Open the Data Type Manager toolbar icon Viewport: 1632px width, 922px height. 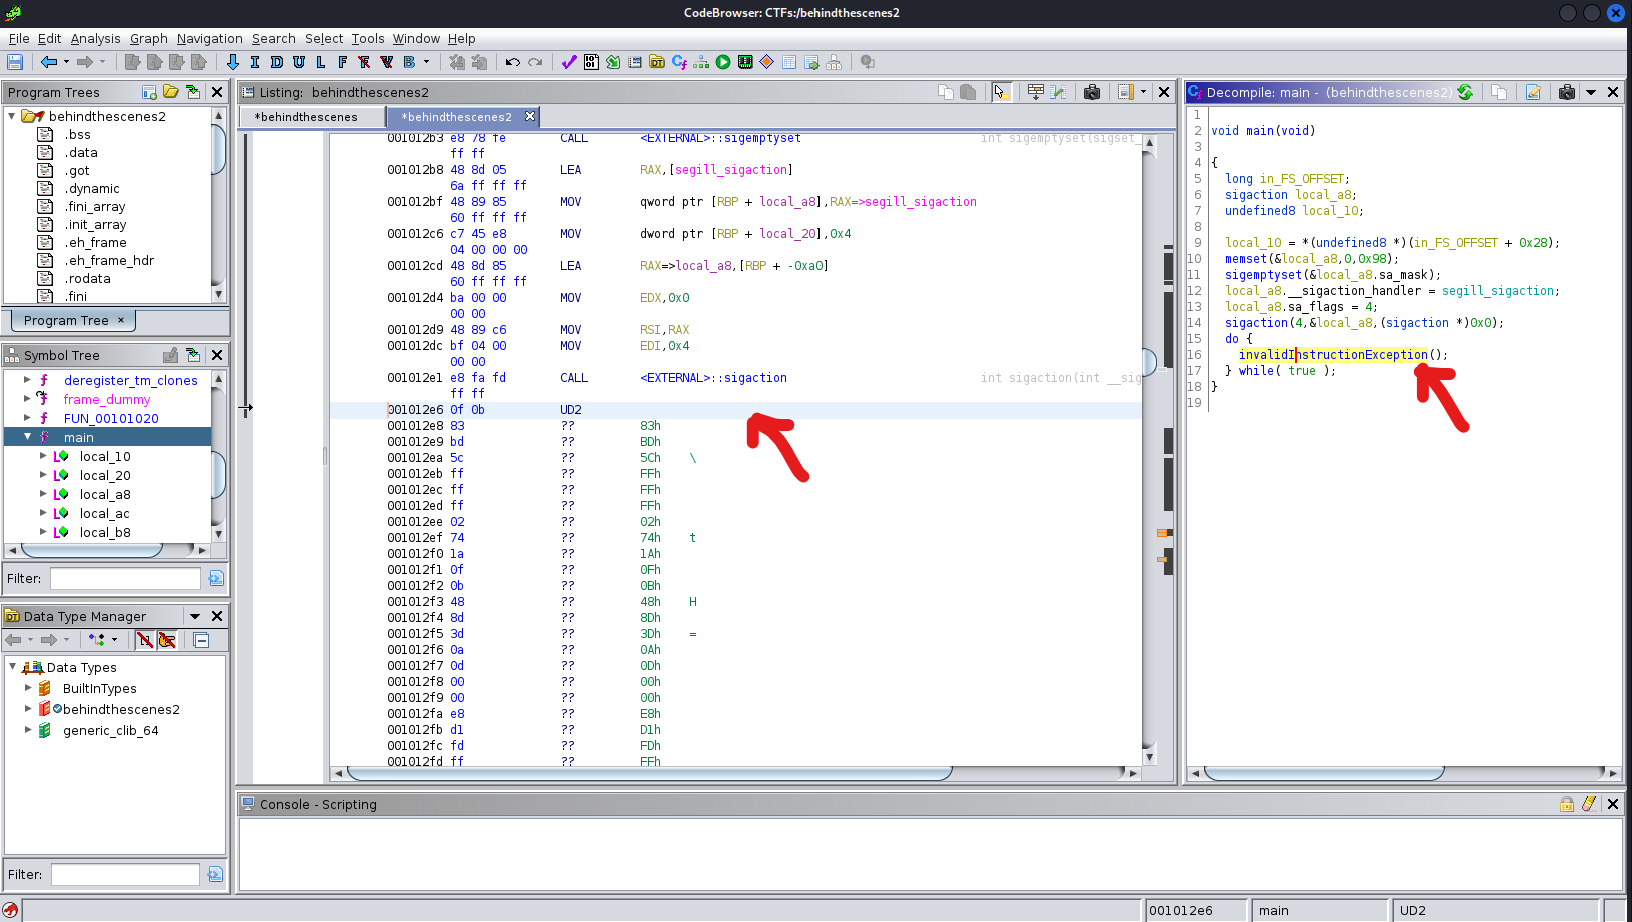point(657,62)
